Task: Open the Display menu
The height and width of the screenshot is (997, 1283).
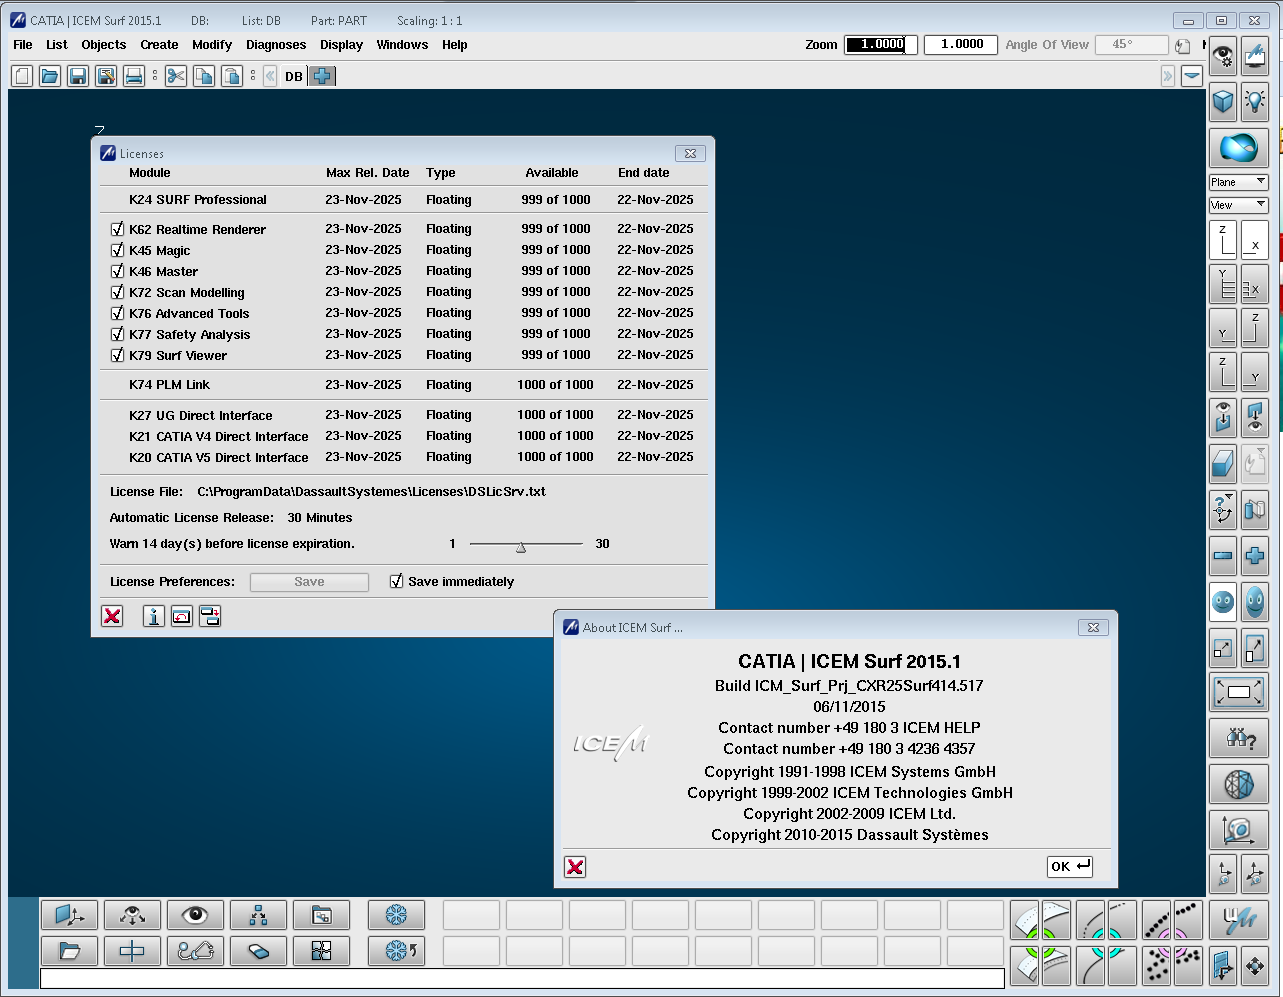Action: pyautogui.click(x=342, y=45)
